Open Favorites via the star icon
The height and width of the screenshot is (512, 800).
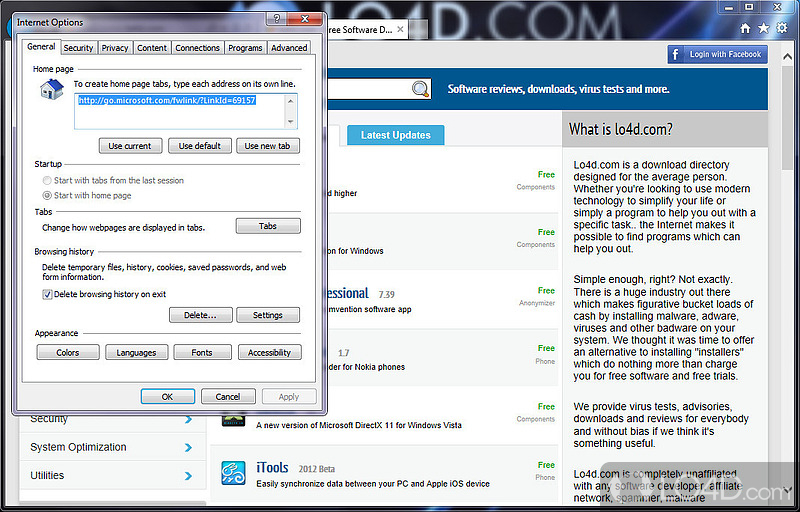[x=763, y=28]
